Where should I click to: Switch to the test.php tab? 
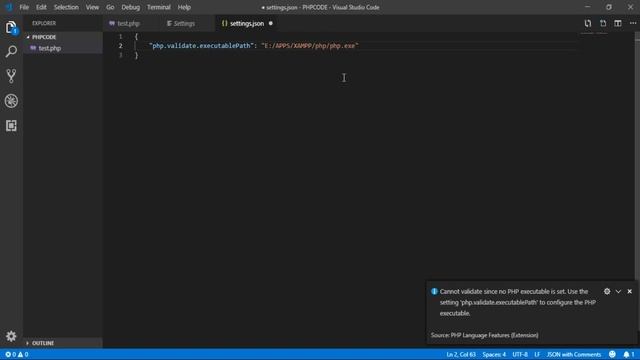tap(128, 24)
